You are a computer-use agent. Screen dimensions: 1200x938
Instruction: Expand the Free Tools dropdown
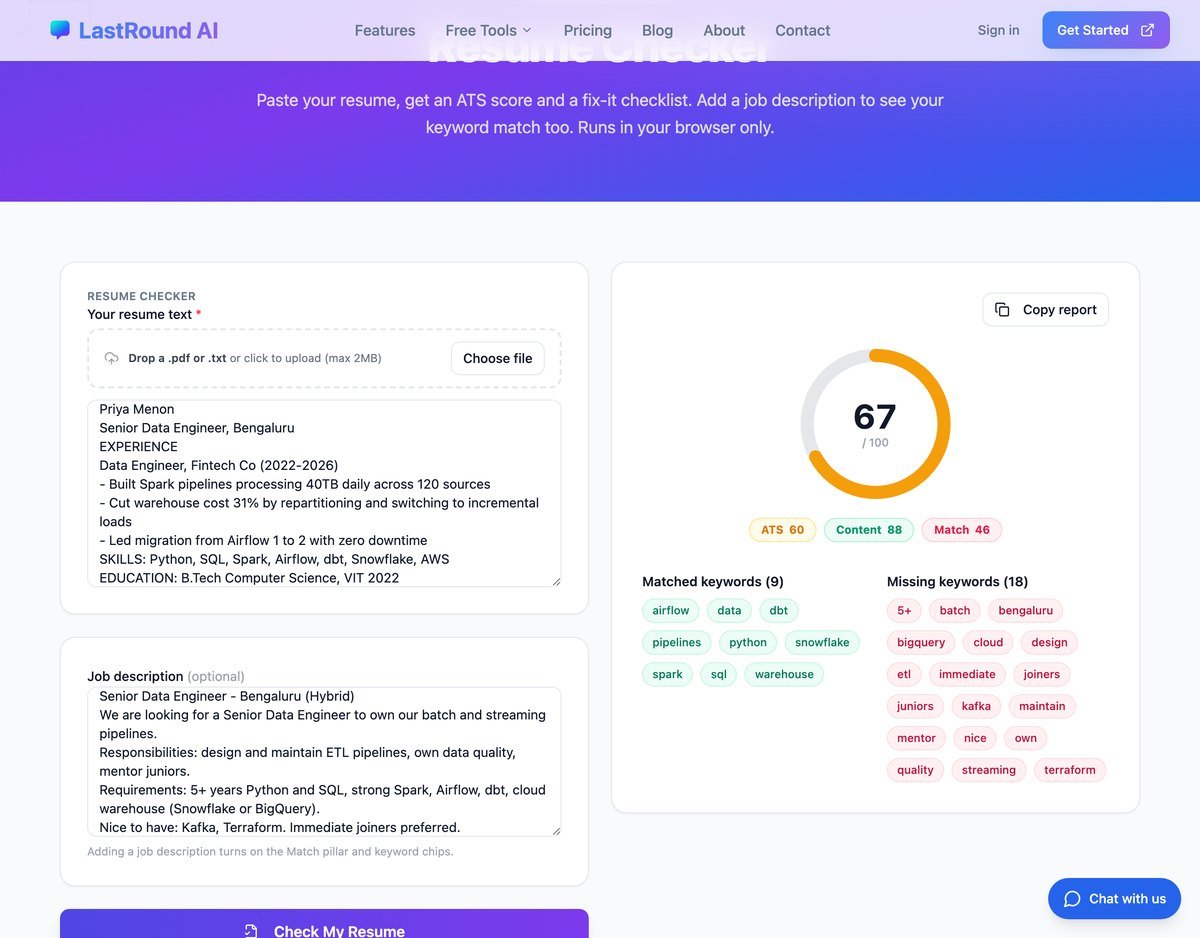(x=488, y=30)
